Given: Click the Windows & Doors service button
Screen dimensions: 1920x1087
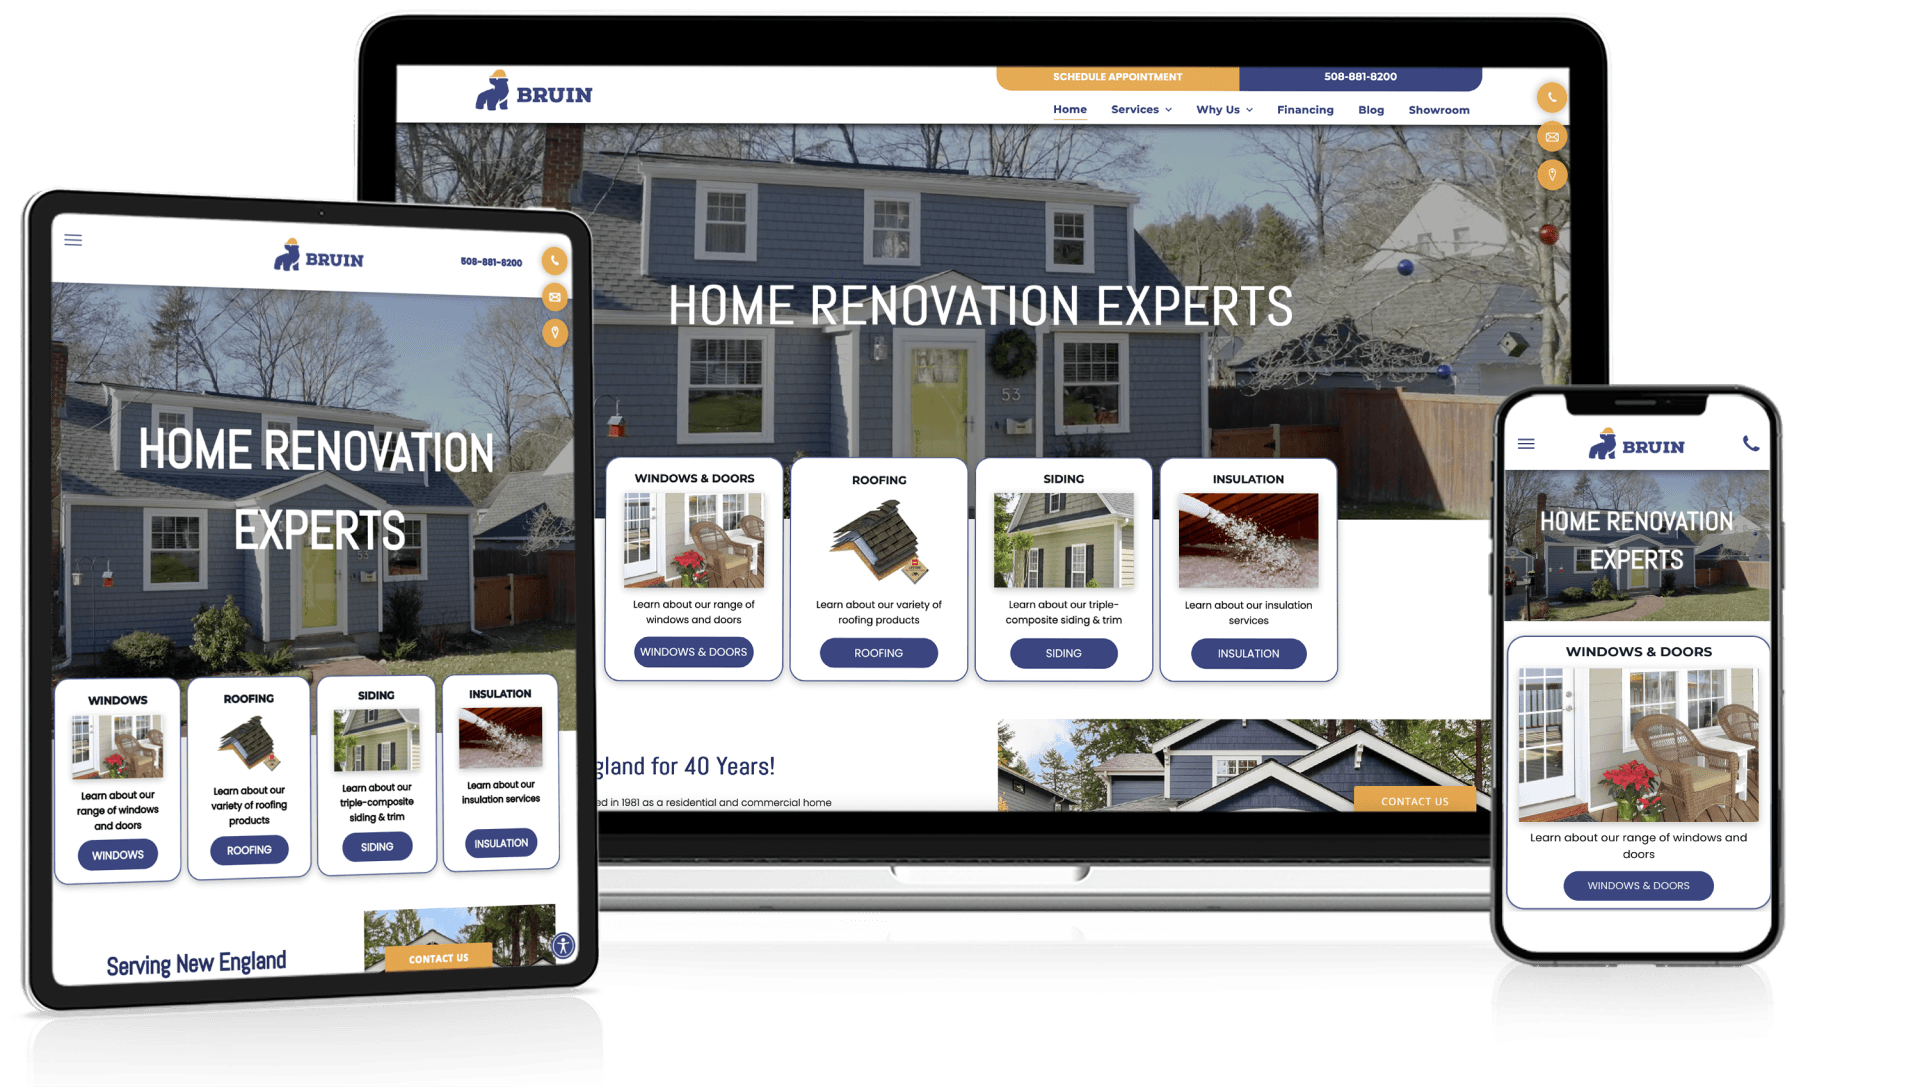Looking at the screenshot, I should tap(691, 652).
